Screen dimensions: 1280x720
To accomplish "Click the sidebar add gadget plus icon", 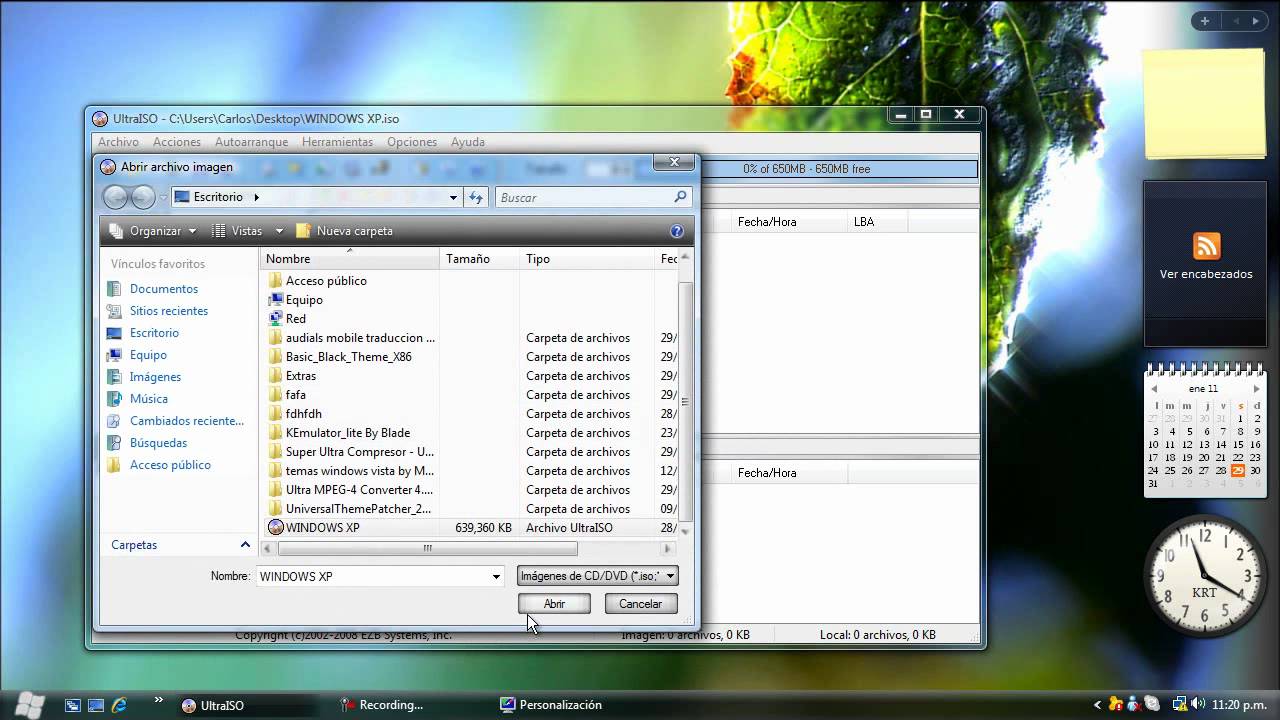I will click(x=1205, y=21).
